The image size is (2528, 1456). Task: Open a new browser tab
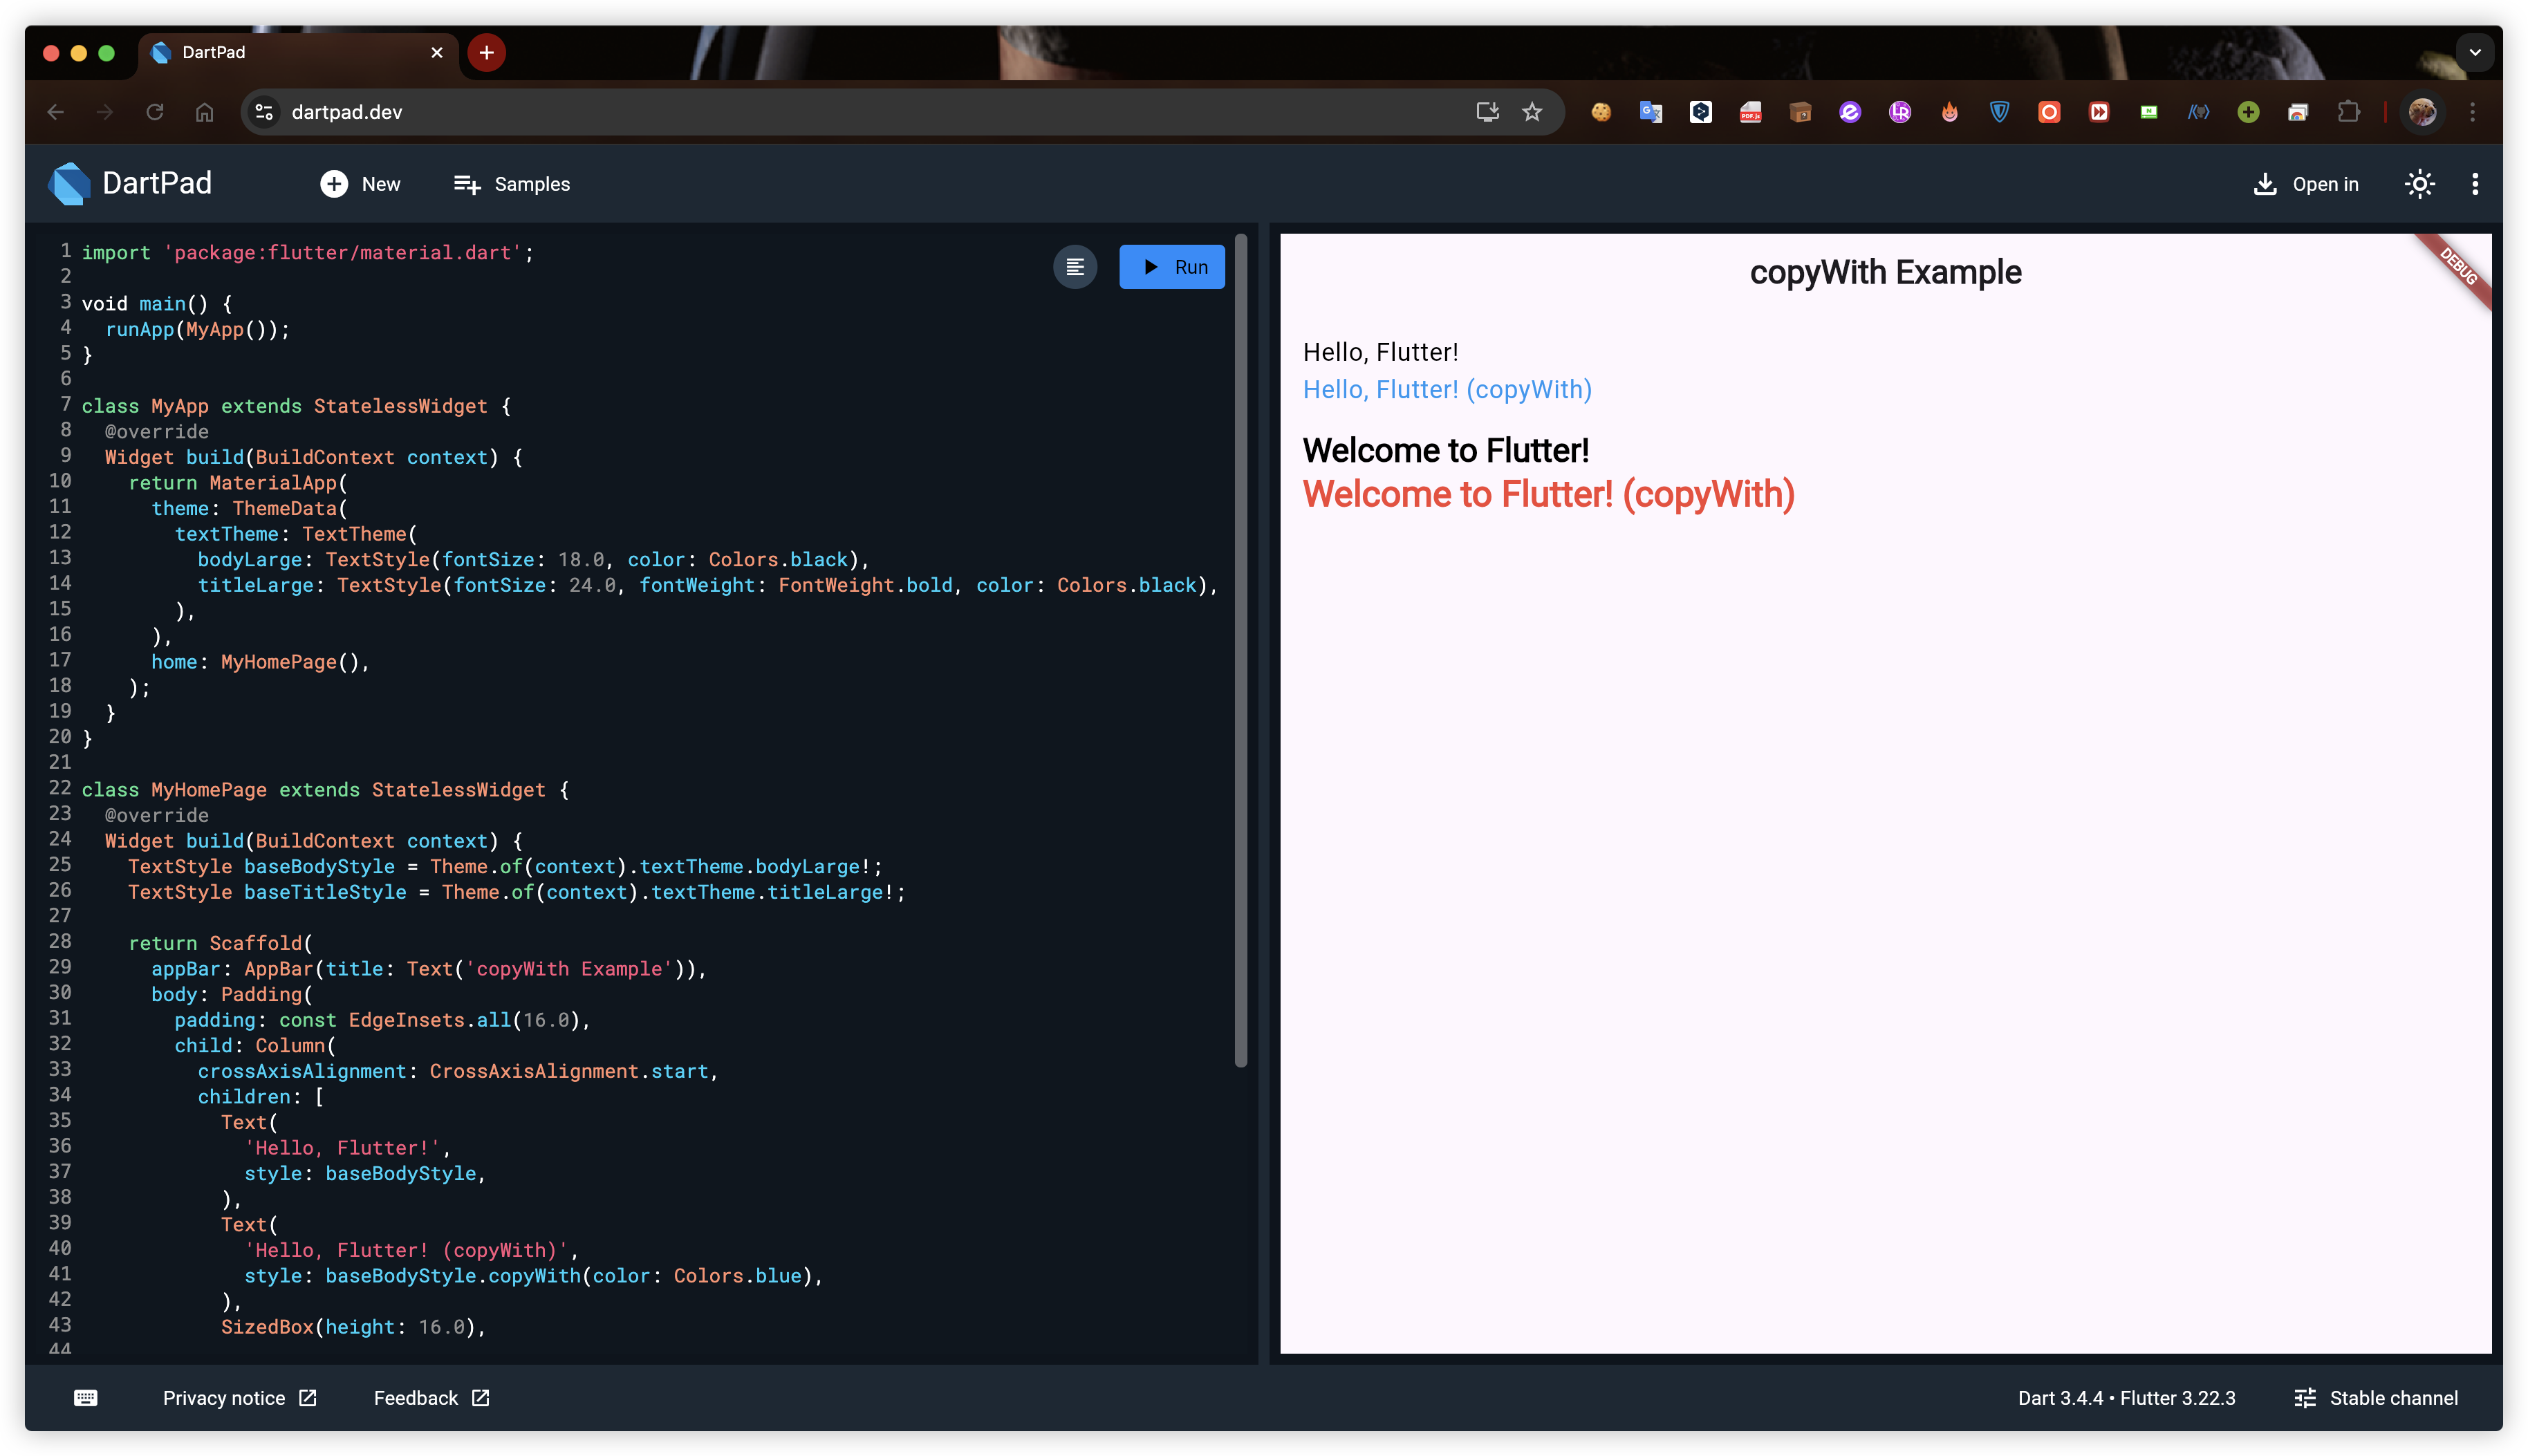(487, 52)
